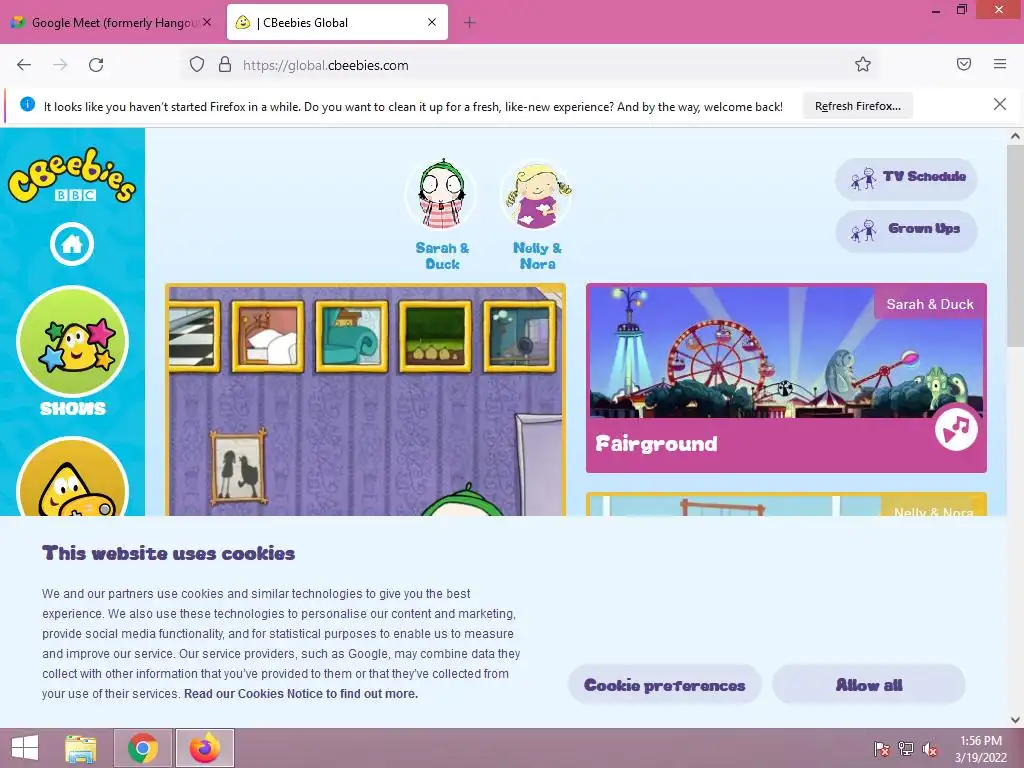The width and height of the screenshot is (1024, 768).
Task: Switch to the CBeebies Global tab
Action: [x=338, y=22]
